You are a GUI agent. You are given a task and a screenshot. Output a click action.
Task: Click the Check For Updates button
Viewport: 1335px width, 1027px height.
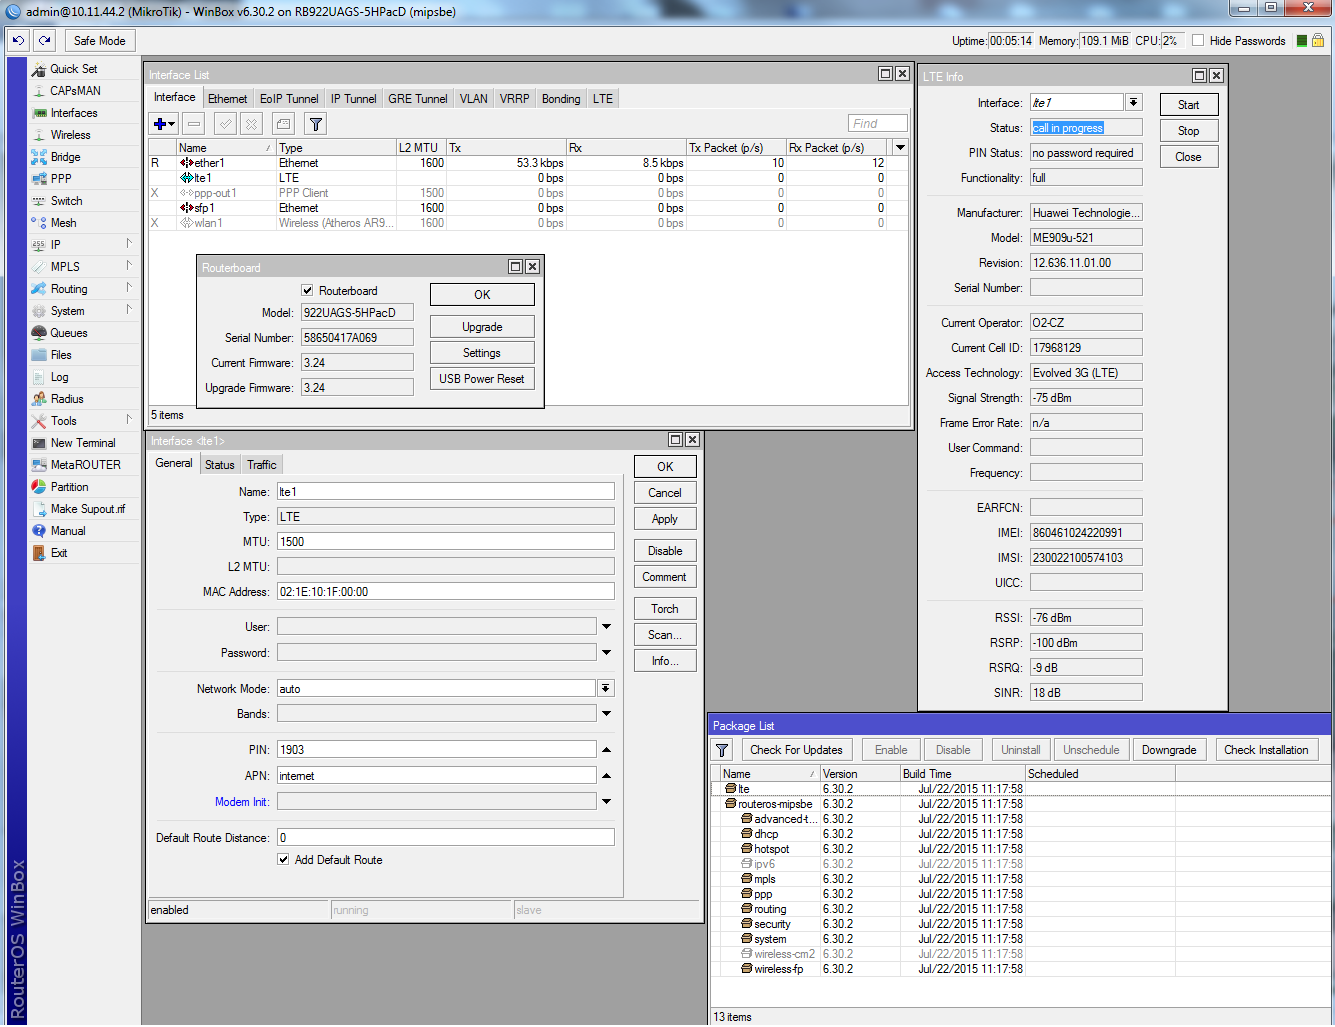tap(796, 750)
